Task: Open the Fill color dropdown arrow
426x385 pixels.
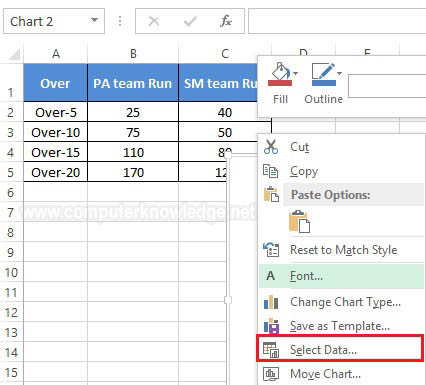Action: (295, 74)
